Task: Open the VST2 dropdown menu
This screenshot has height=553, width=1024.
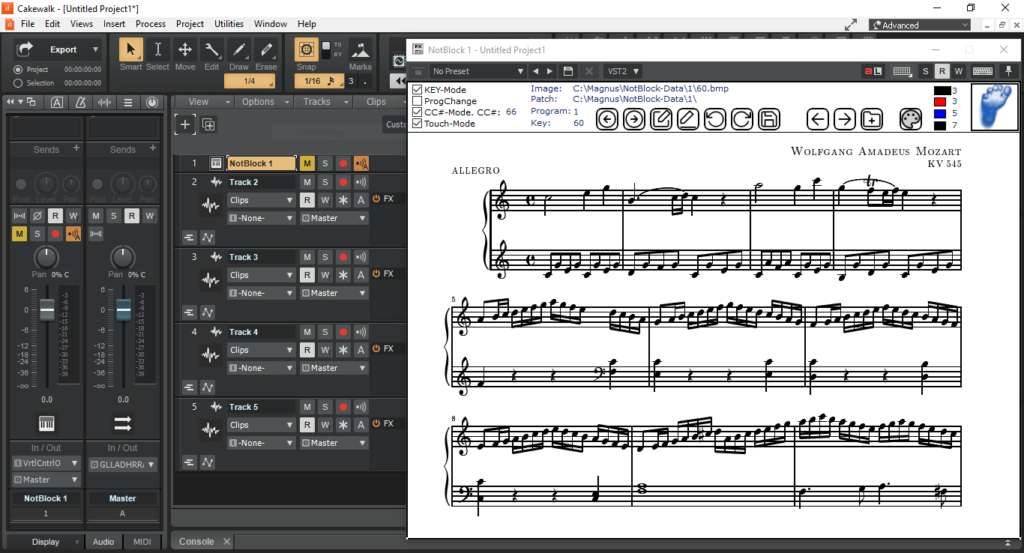Action: (623, 71)
